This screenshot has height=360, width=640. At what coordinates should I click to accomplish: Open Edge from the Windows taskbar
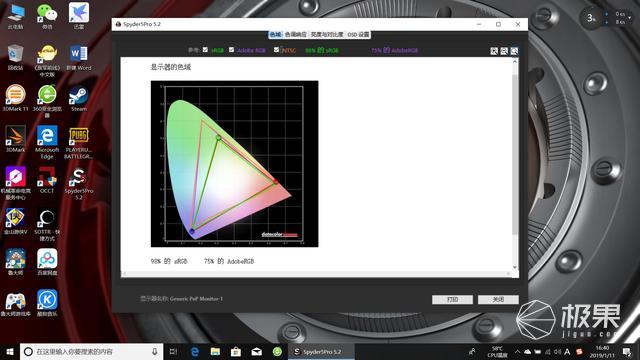tap(195, 351)
